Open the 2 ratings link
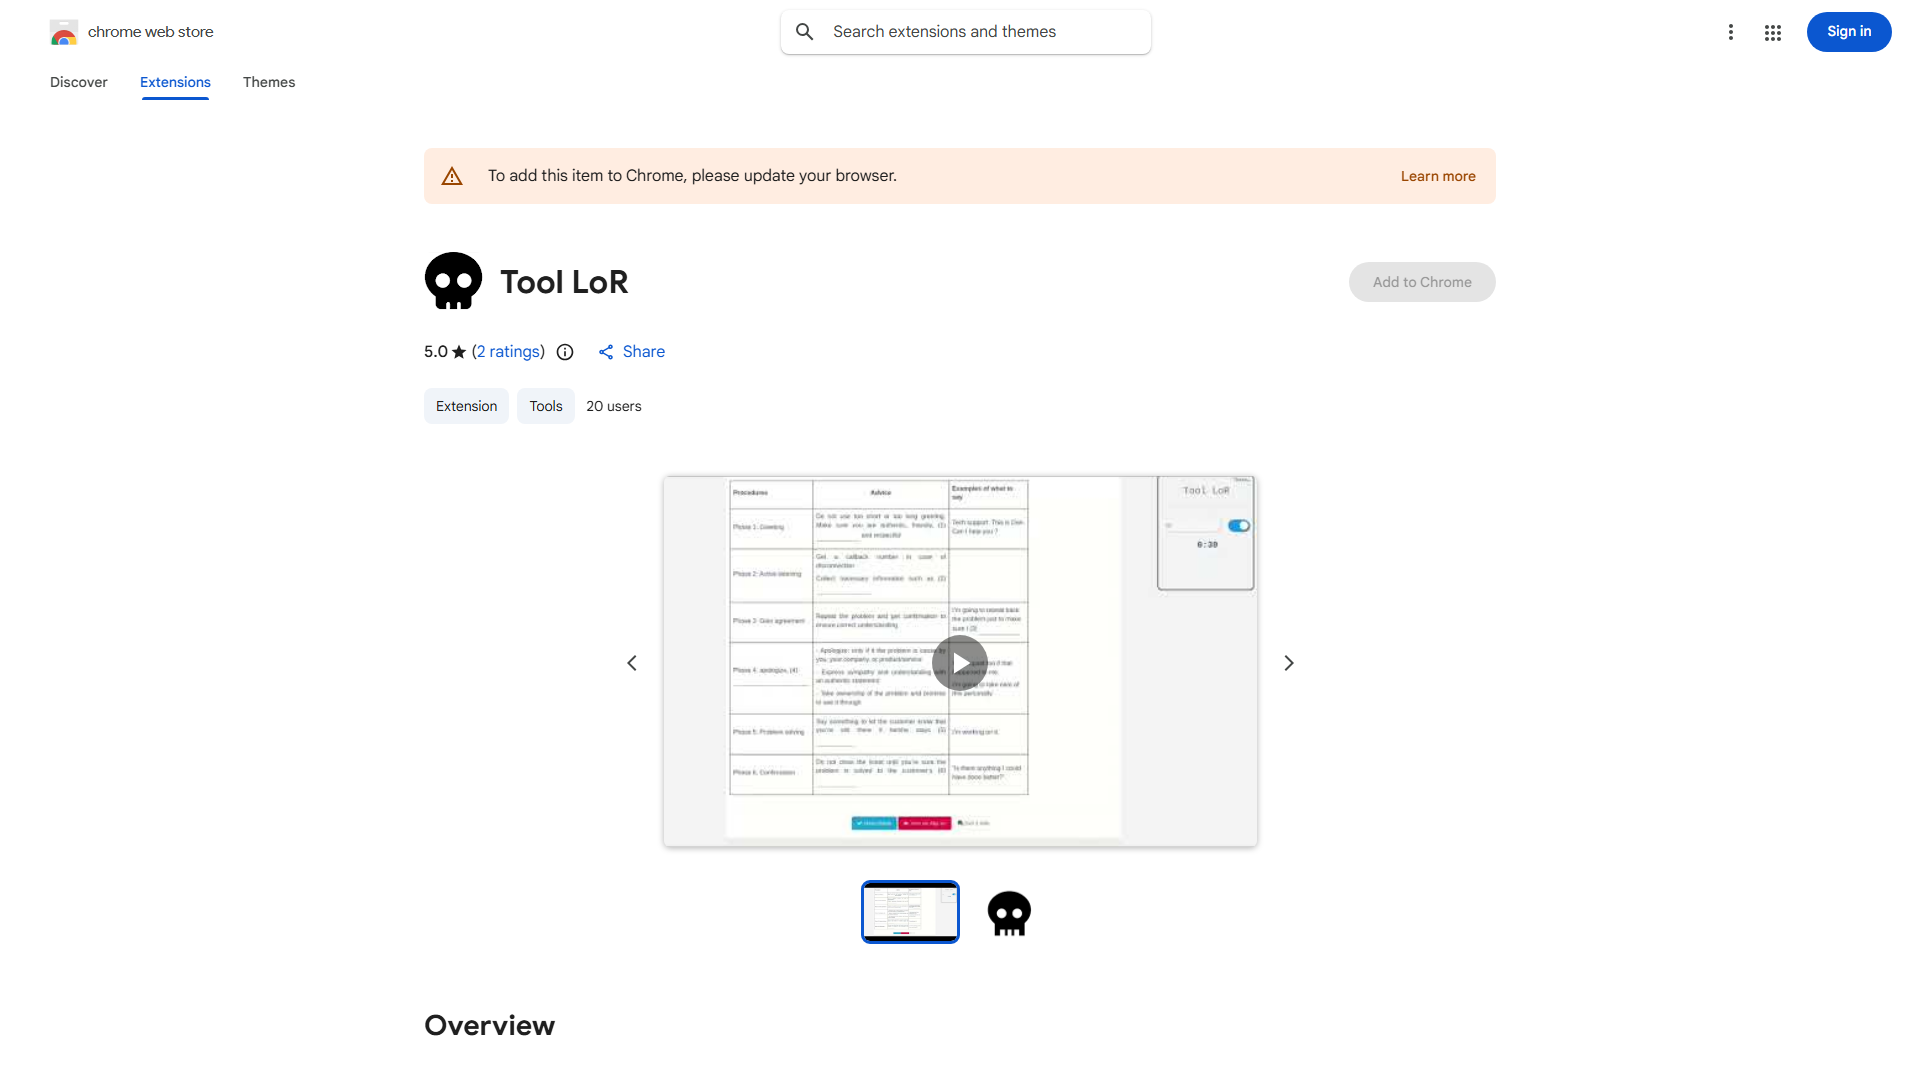1920x1080 pixels. tap(509, 352)
